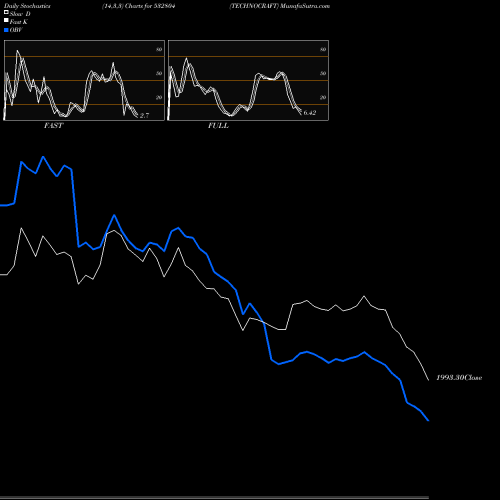The image size is (500, 500).
Task: Click the 50 level label in FAST chart
Action: coord(159,73)
